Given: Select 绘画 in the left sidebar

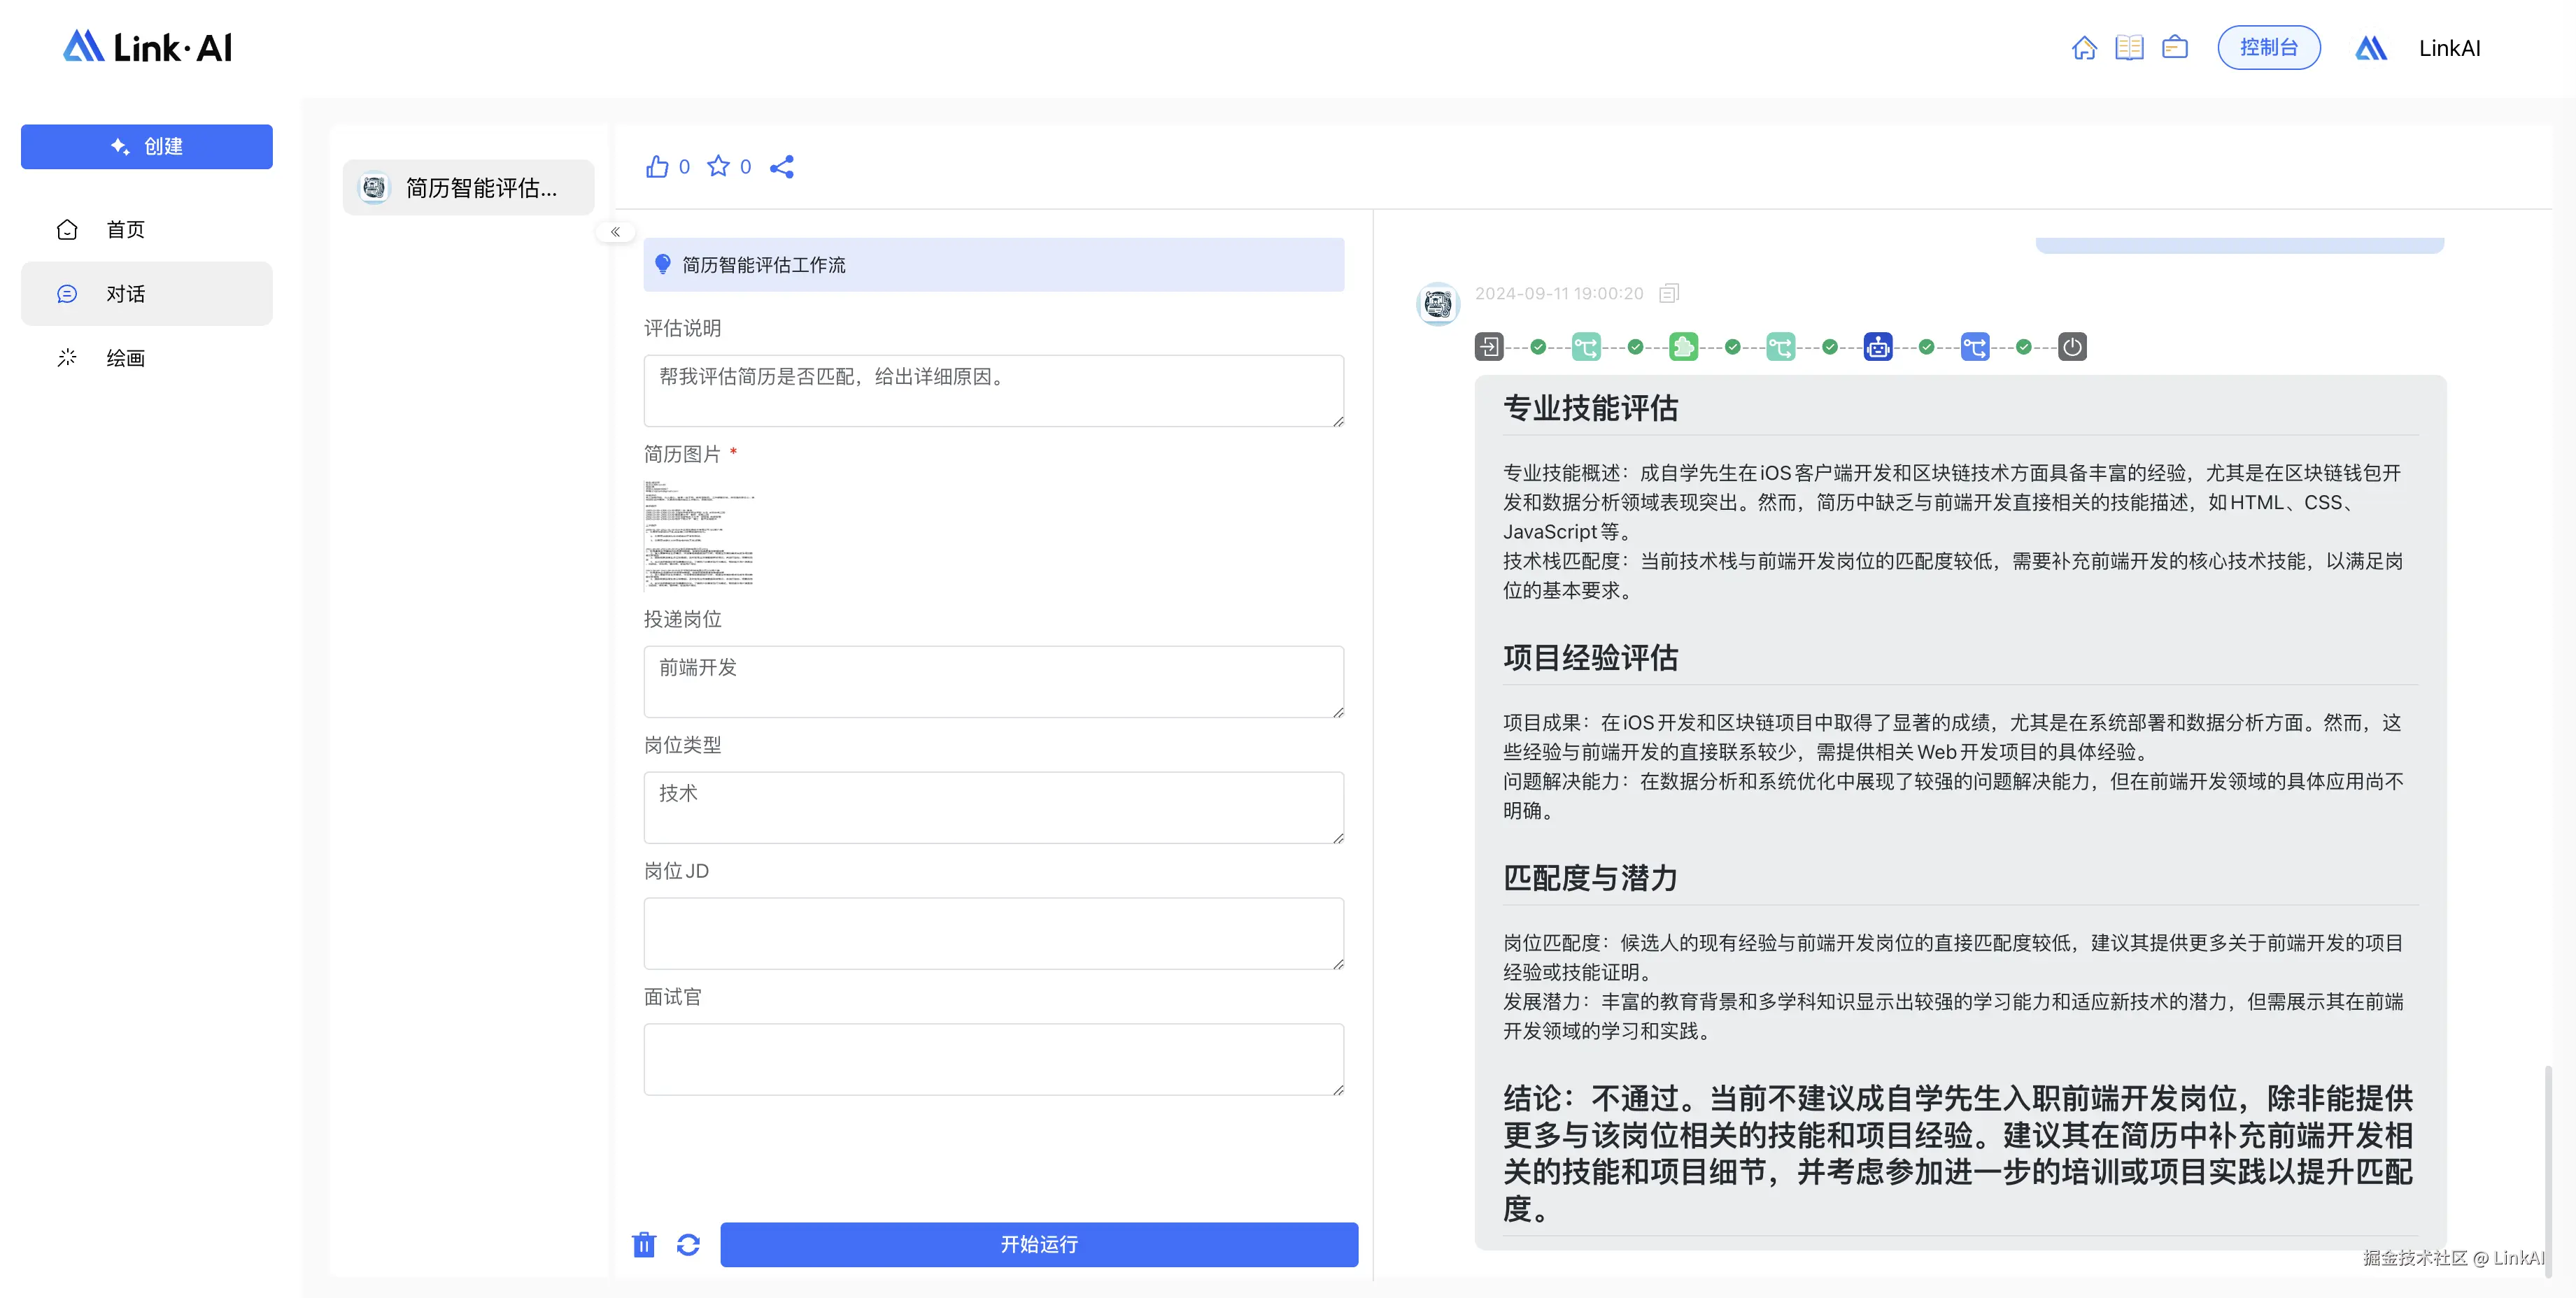Looking at the screenshot, I should point(124,357).
